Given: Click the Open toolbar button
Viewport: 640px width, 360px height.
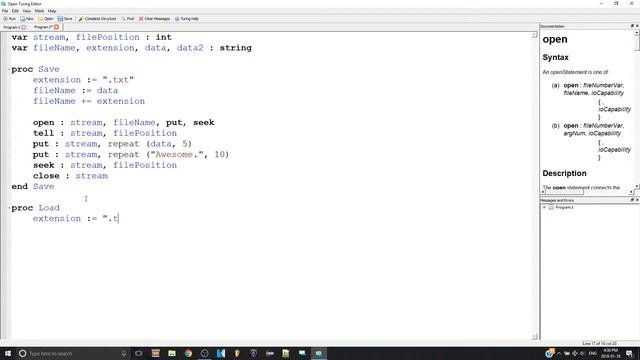Looking at the screenshot, I should tap(46, 19).
